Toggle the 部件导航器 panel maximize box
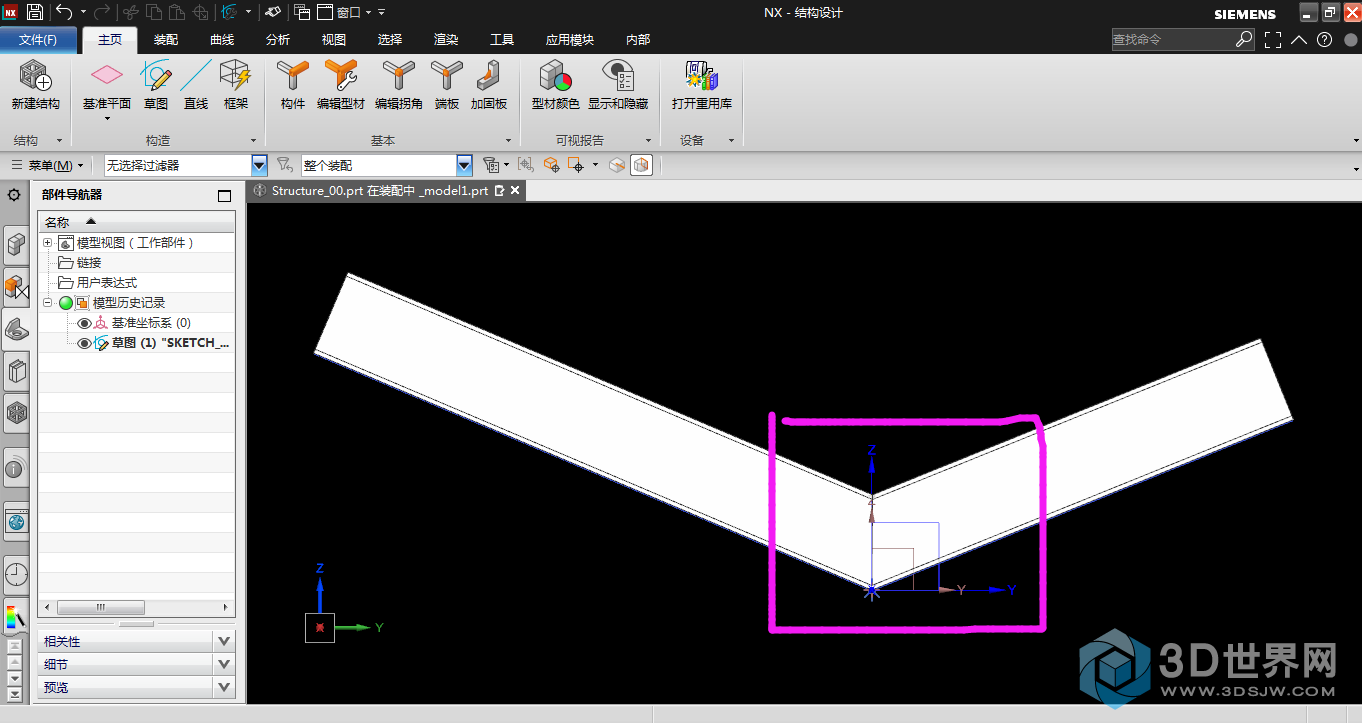The width and height of the screenshot is (1362, 723). [224, 196]
